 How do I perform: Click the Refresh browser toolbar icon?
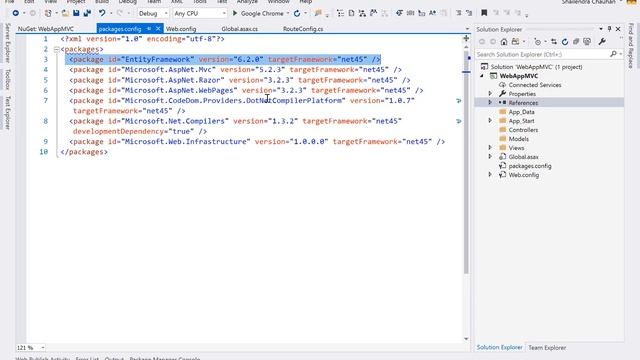[297, 13]
